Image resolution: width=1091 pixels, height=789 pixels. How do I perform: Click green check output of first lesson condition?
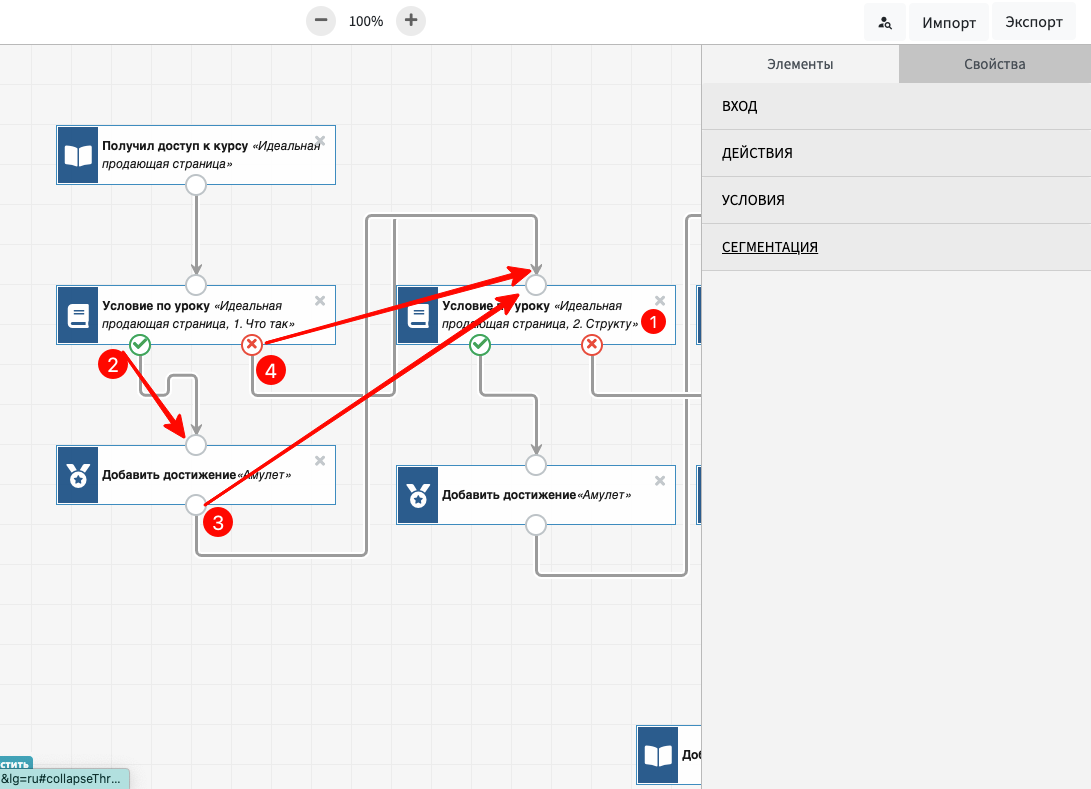140,345
